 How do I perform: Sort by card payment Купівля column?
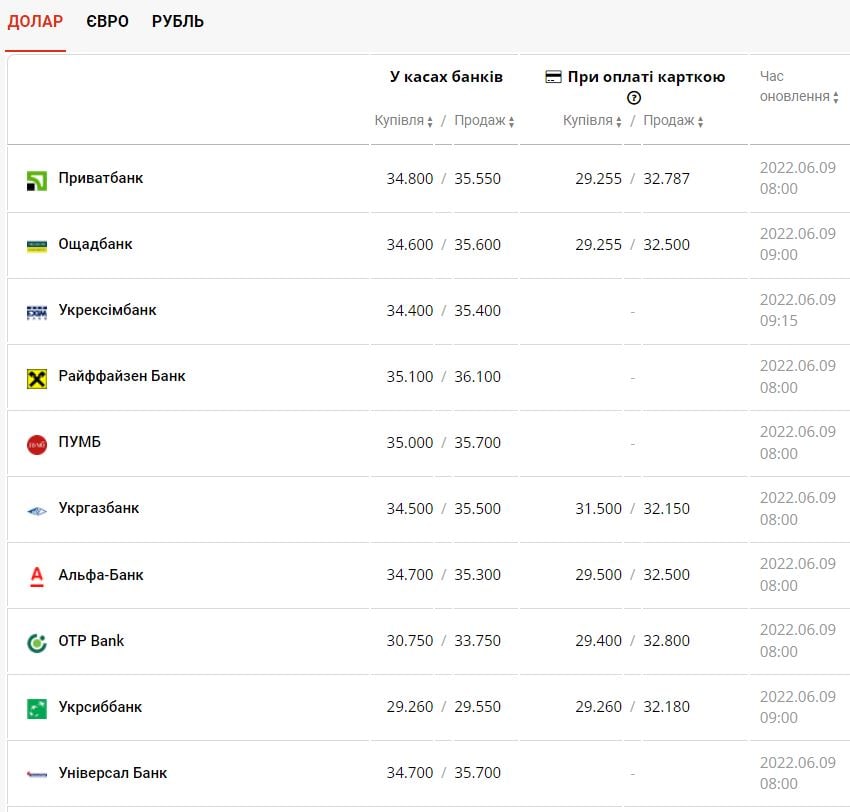click(592, 121)
